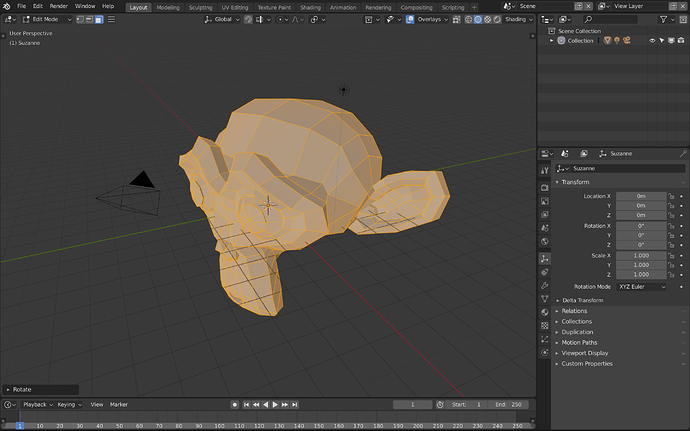Open timeline Marker menu

coord(119,405)
